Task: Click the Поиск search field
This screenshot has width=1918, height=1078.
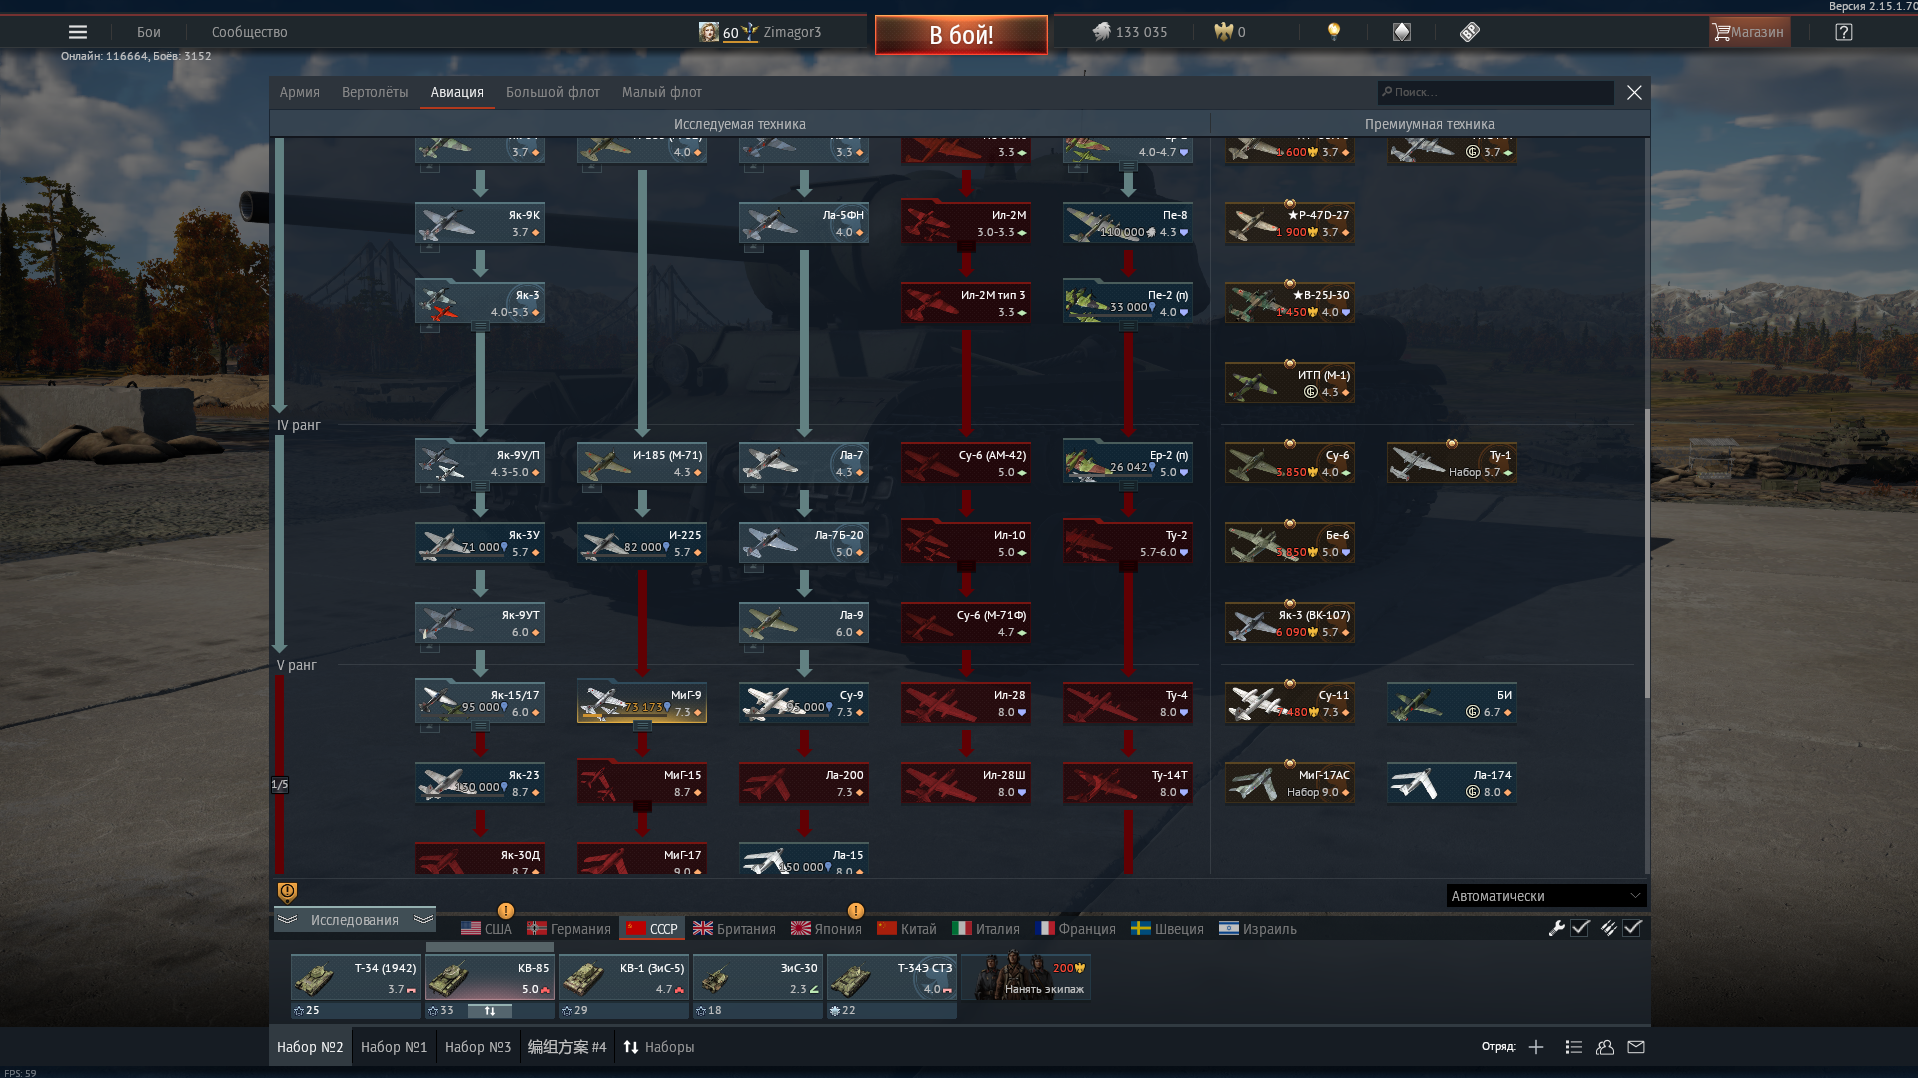Action: click(x=1496, y=92)
